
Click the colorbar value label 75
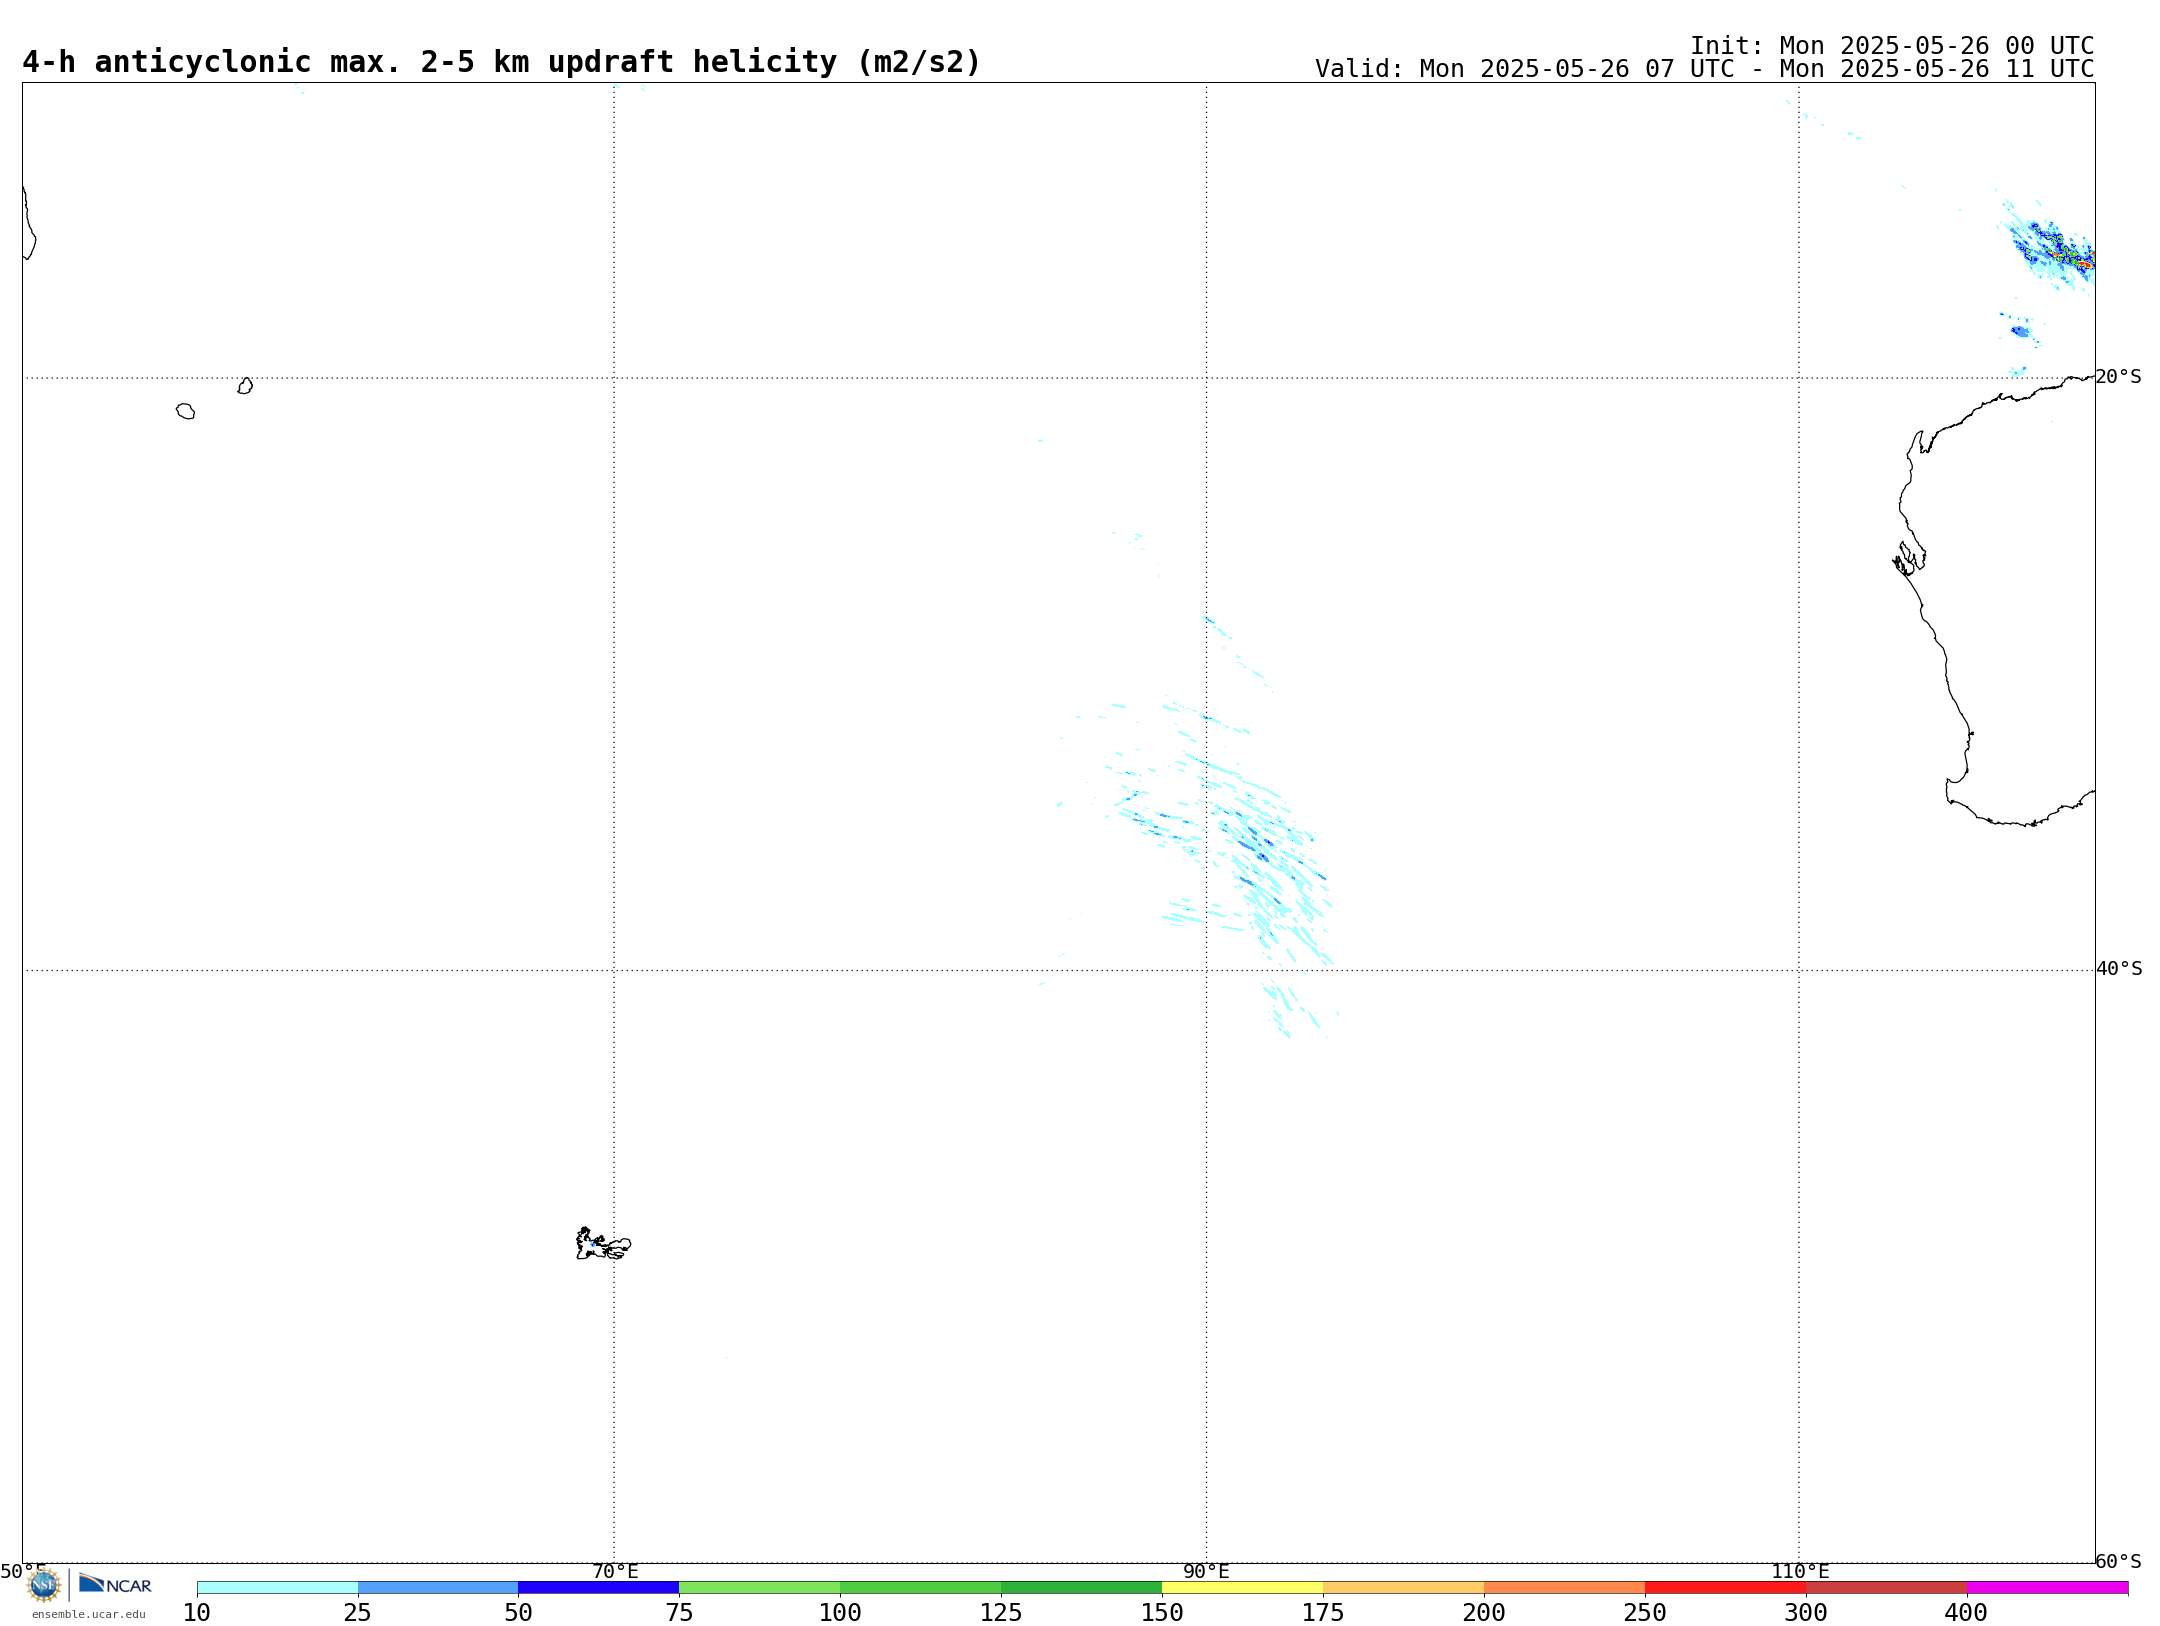click(x=680, y=1612)
